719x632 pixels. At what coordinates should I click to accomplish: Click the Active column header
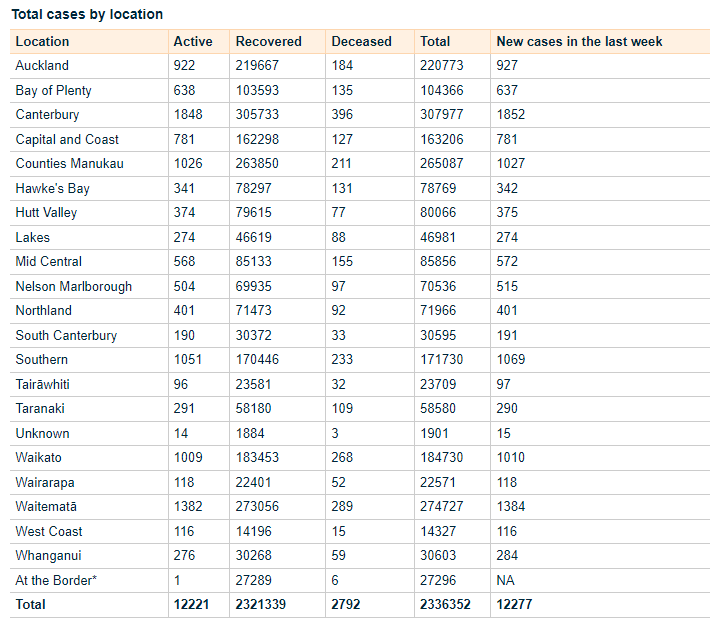click(193, 42)
